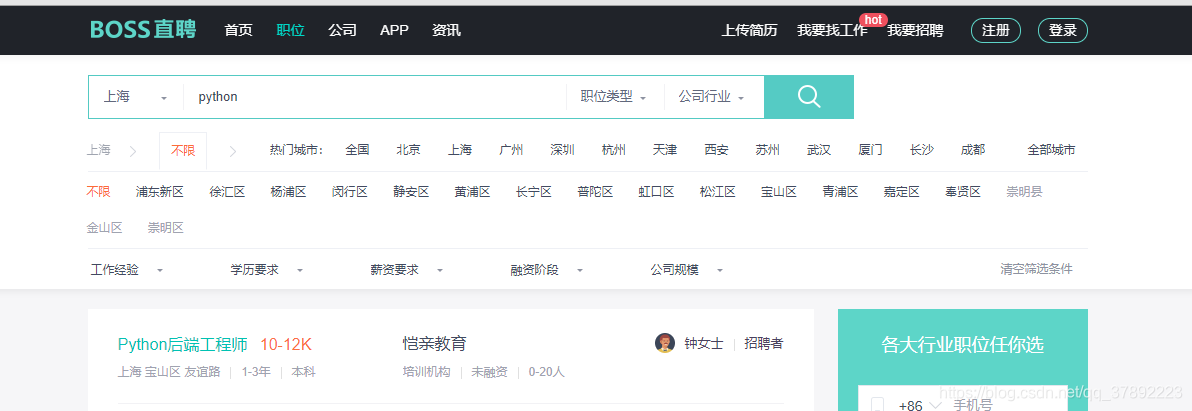This screenshot has height=411, width=1192.
Task: Select hot city 天津
Action: point(665,150)
